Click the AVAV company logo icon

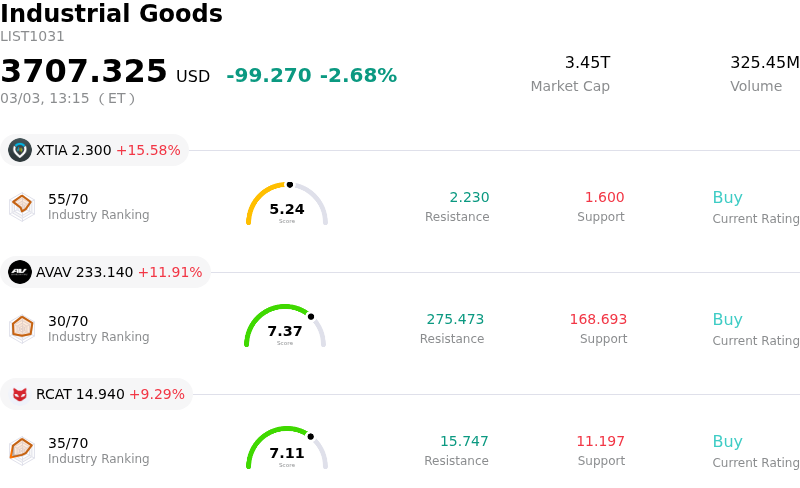click(20, 272)
